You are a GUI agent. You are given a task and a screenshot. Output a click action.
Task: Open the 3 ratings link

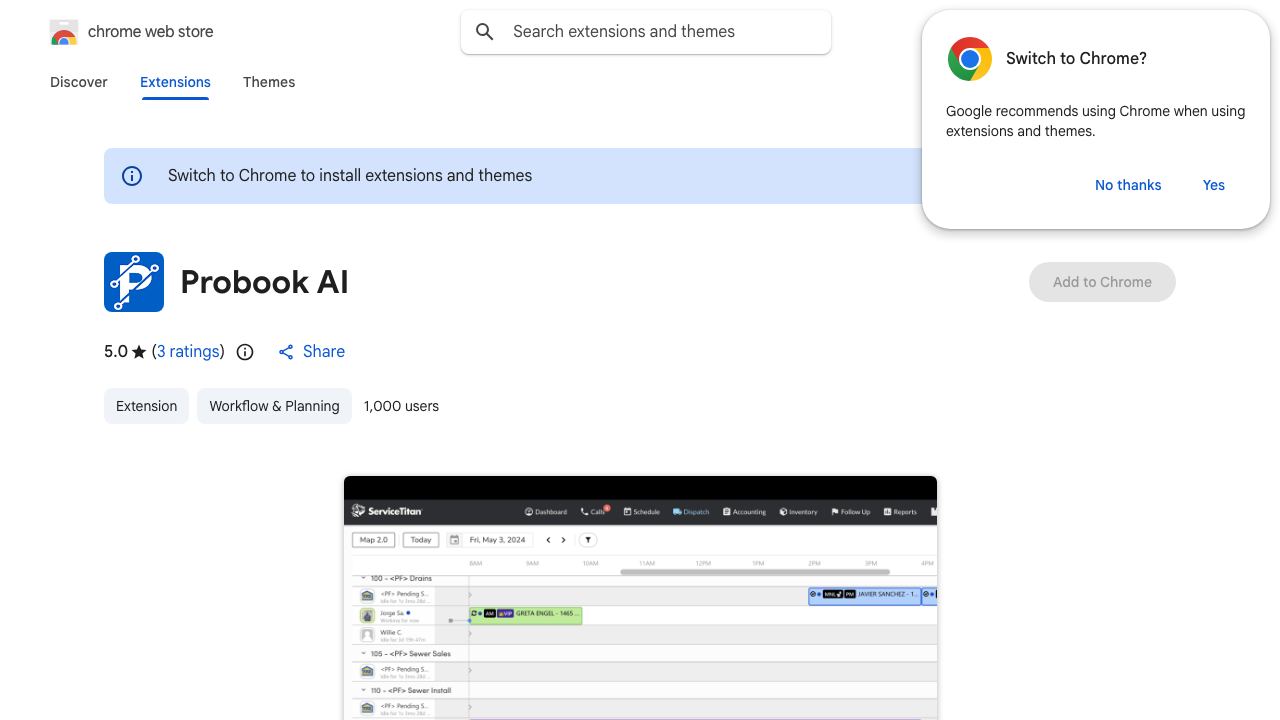tap(188, 352)
